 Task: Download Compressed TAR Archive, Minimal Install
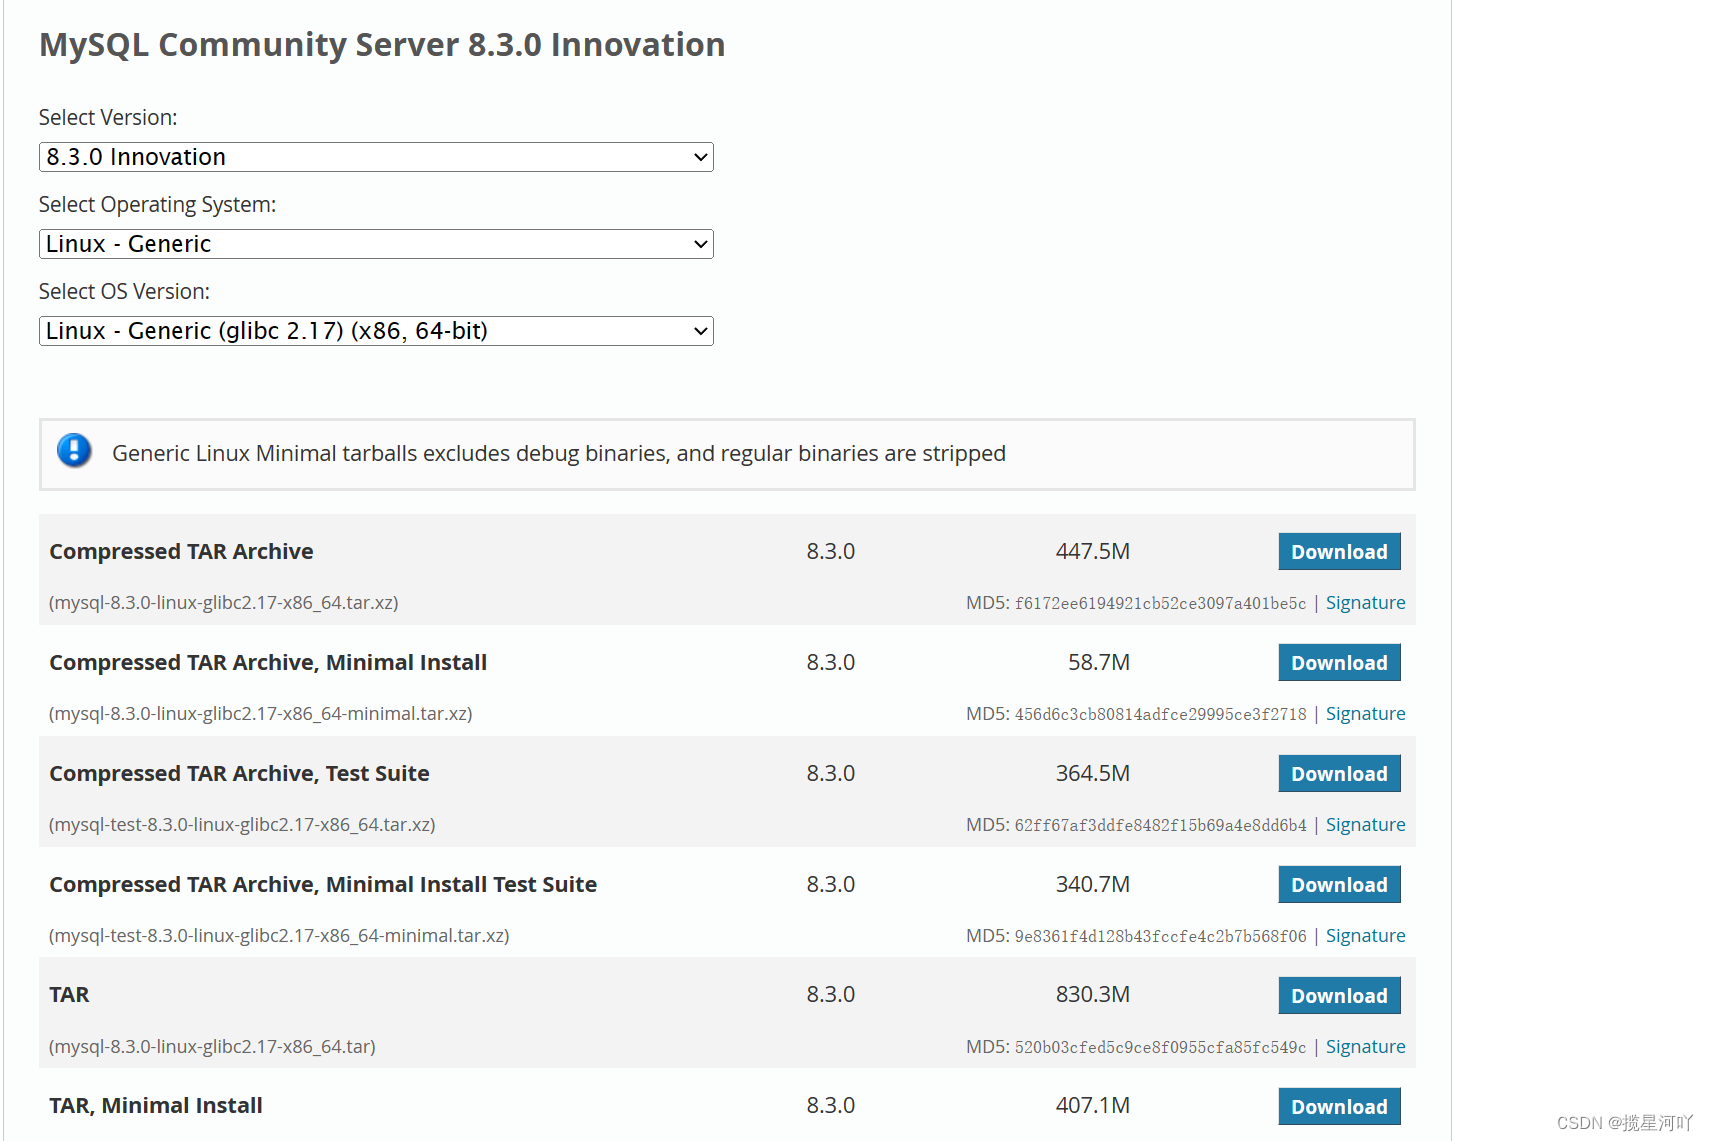tap(1339, 663)
